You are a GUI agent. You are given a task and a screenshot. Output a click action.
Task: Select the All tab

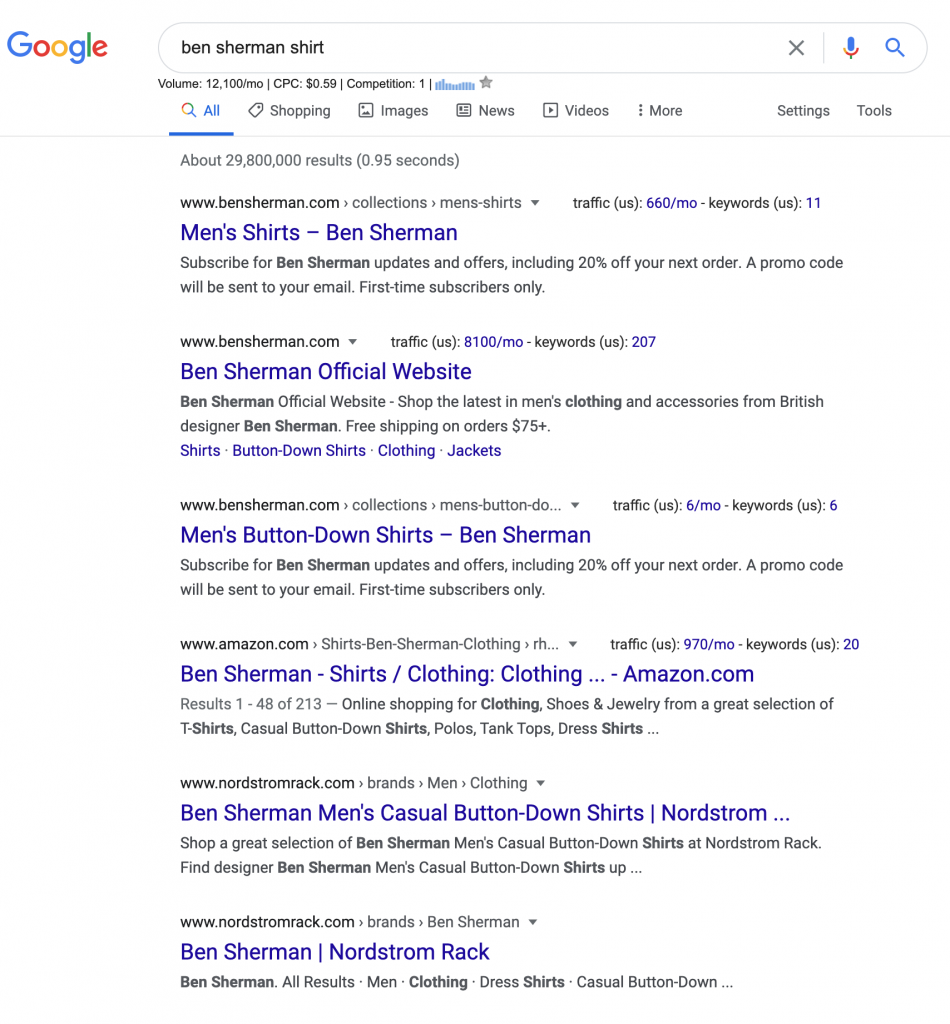201,111
